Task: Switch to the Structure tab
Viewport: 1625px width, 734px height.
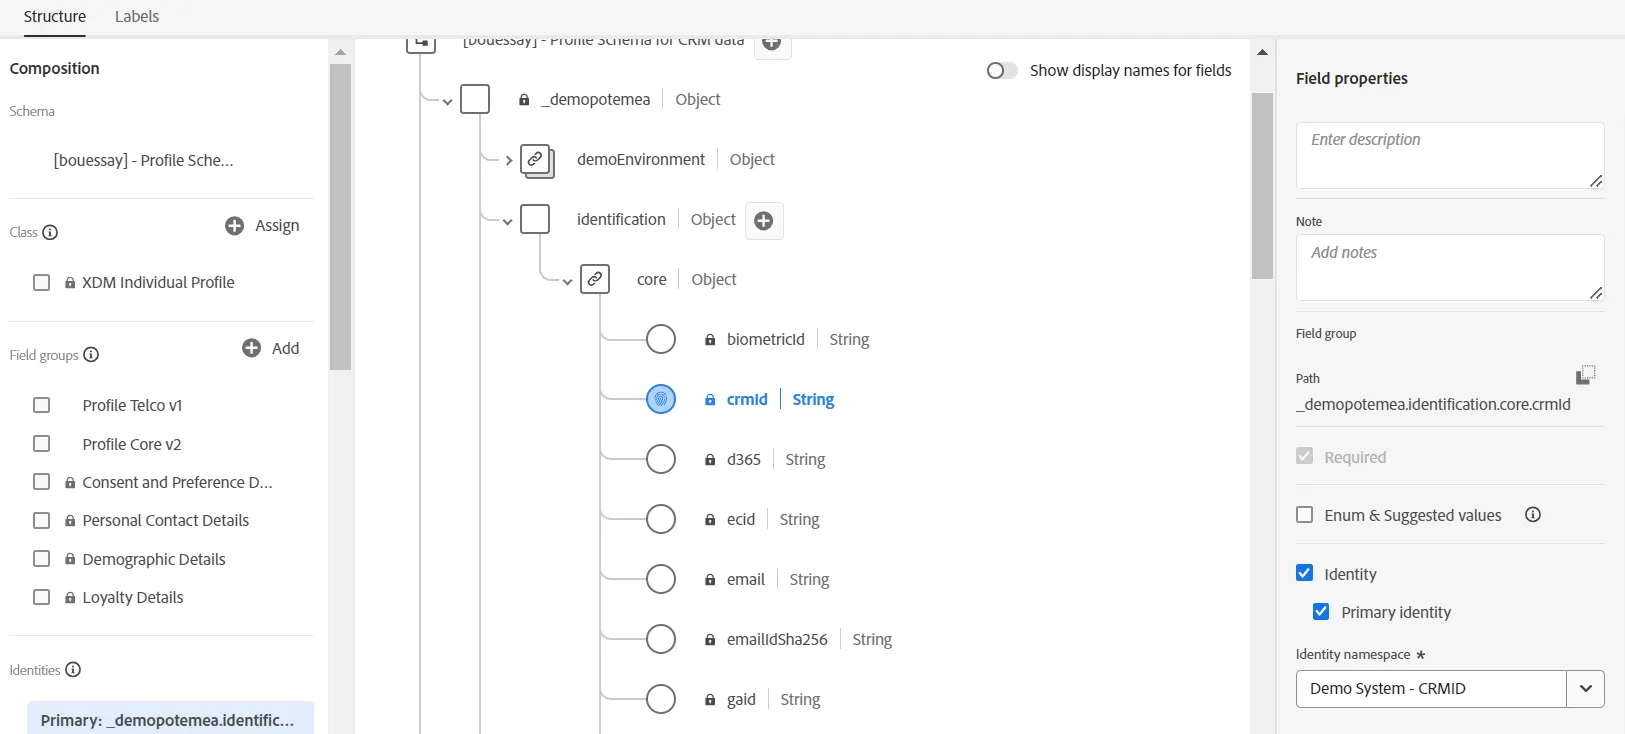Action: (x=55, y=17)
